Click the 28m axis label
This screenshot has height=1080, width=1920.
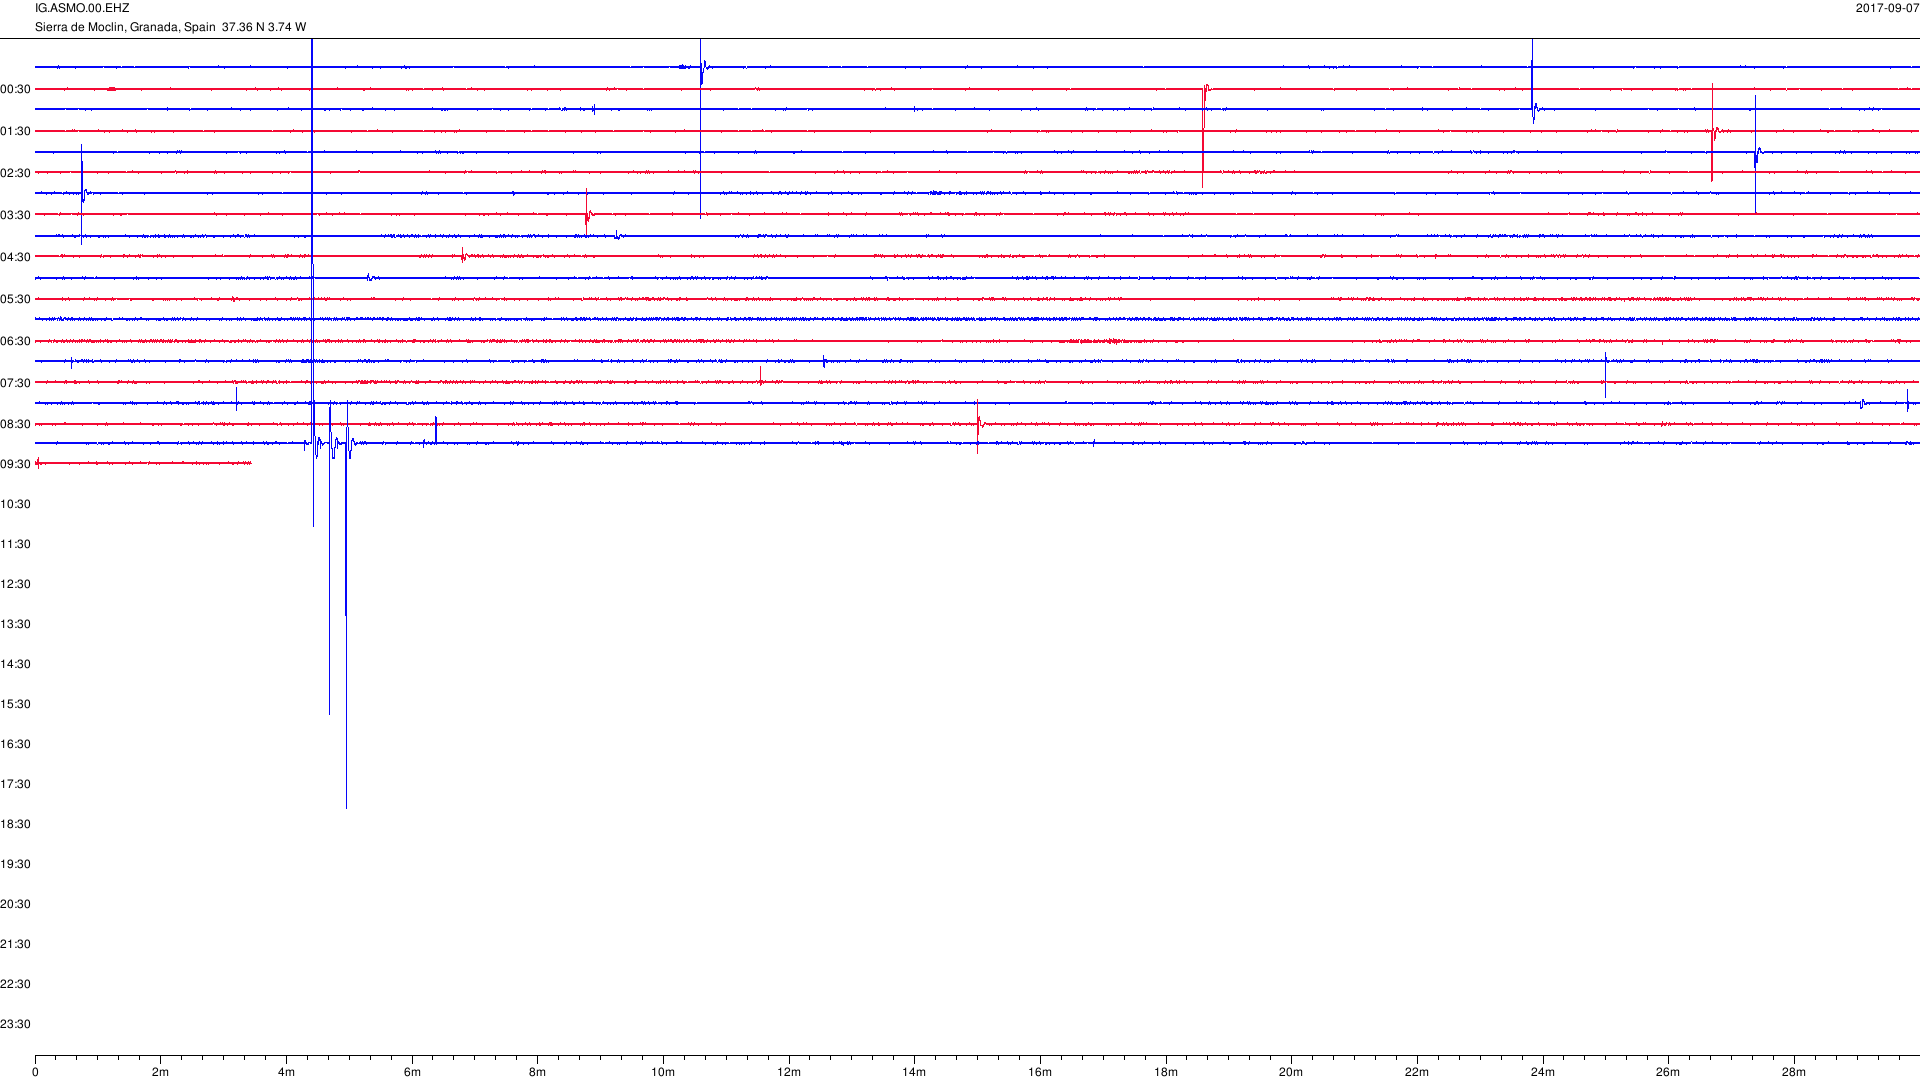click(1794, 1073)
